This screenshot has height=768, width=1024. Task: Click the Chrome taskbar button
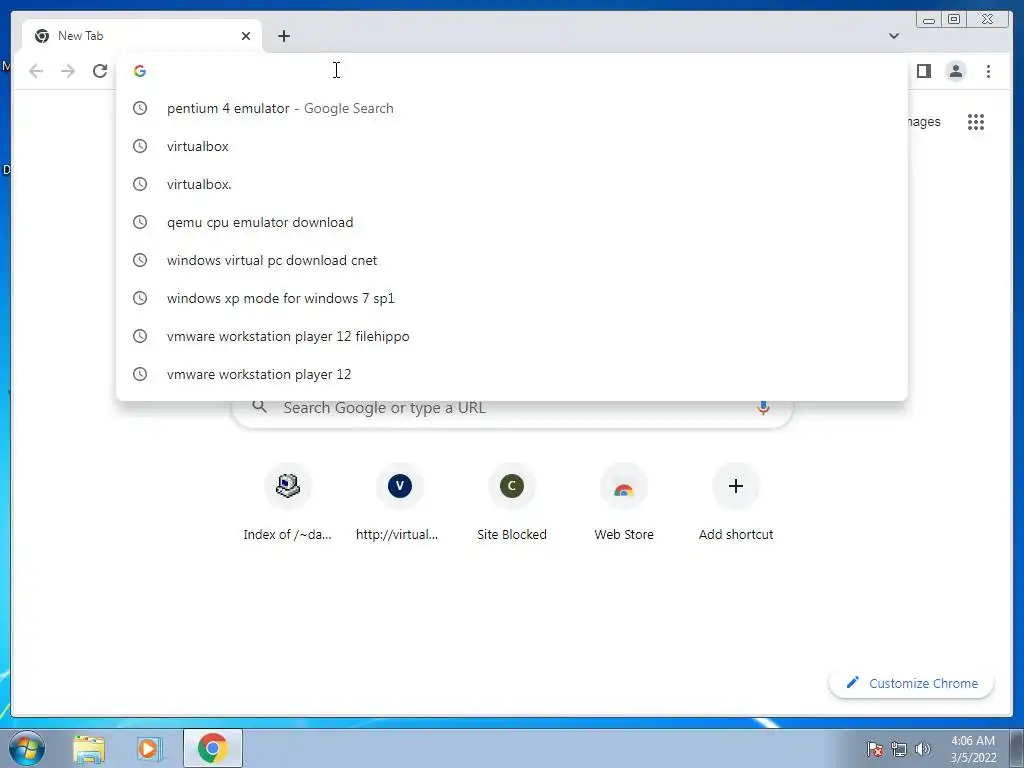coord(213,748)
